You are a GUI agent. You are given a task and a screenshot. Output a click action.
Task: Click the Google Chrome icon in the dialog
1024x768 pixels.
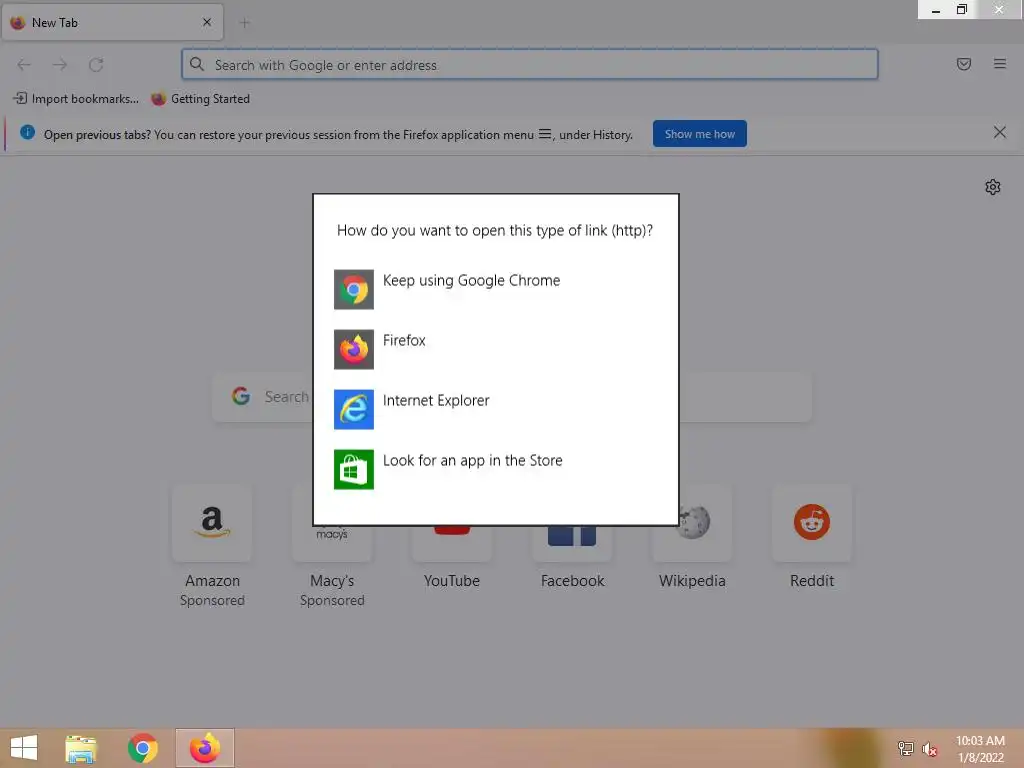tap(353, 289)
